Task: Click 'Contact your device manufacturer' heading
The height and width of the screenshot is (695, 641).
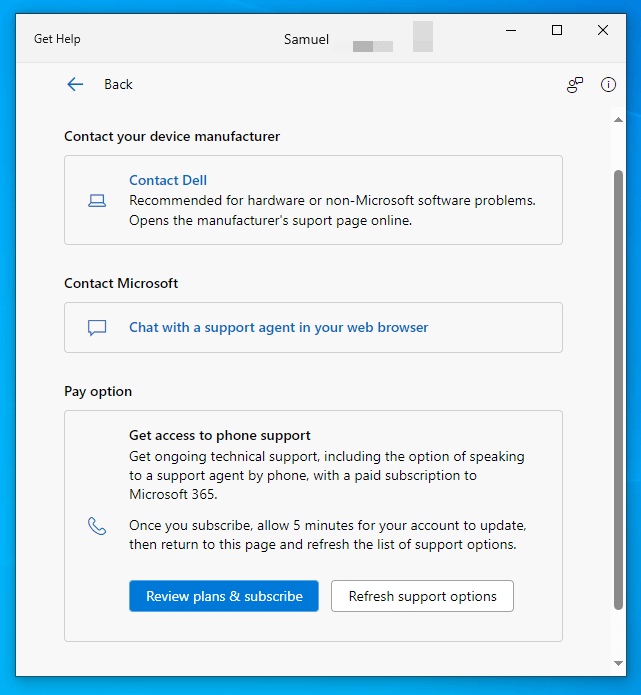Action: point(172,137)
